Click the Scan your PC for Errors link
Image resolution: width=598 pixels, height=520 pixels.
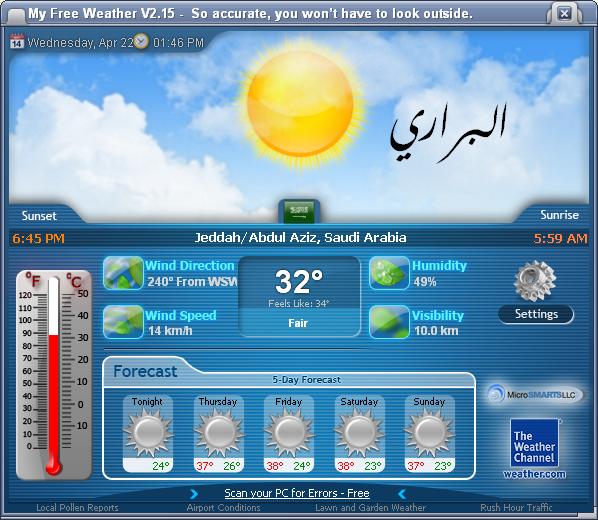coord(297,493)
